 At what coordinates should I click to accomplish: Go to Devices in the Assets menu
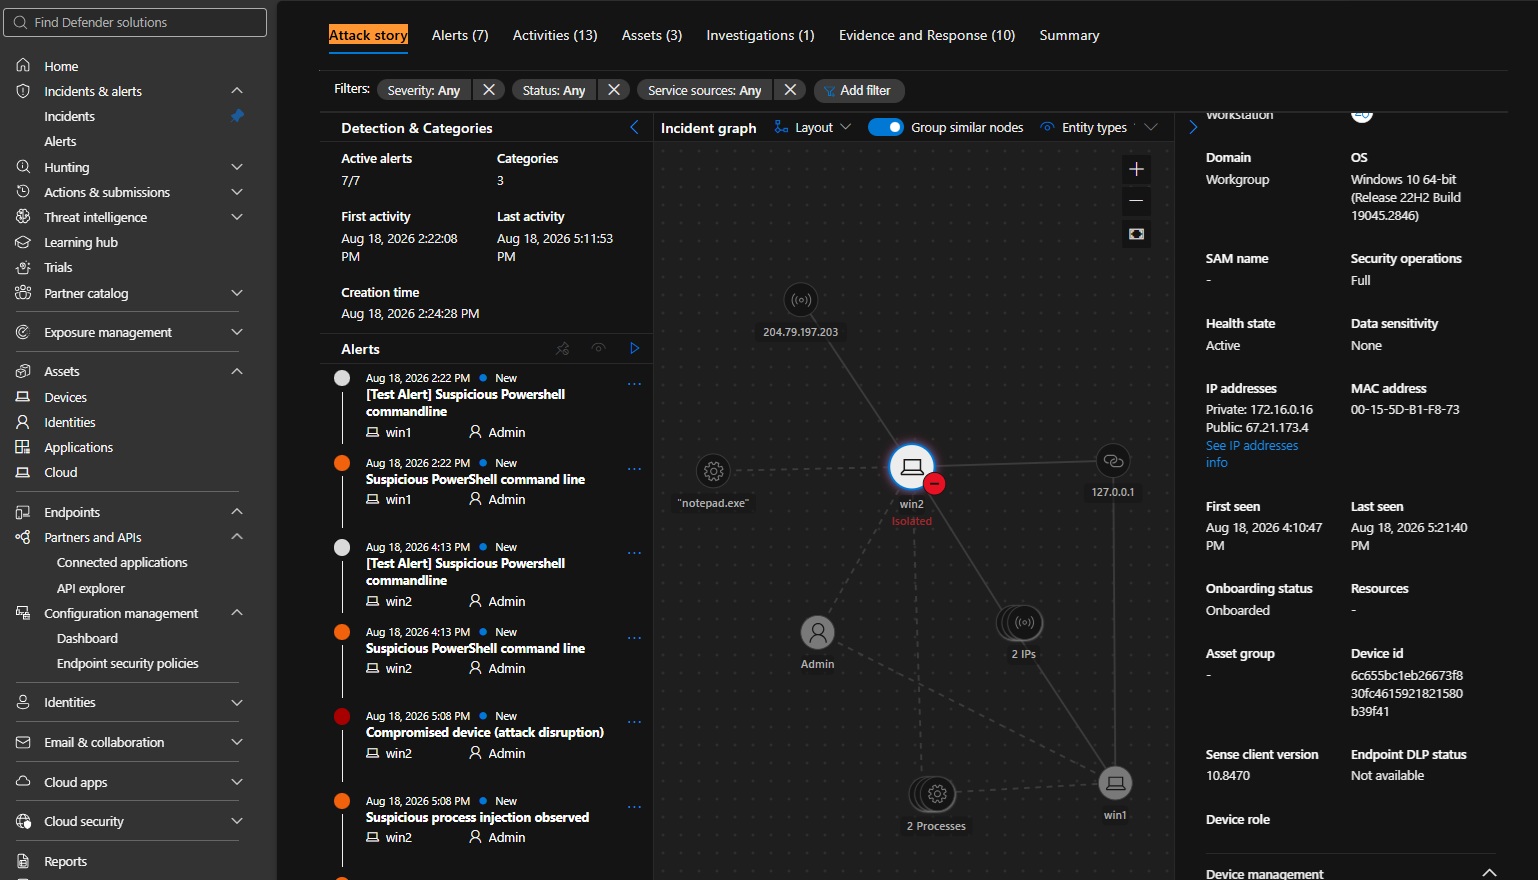point(65,397)
